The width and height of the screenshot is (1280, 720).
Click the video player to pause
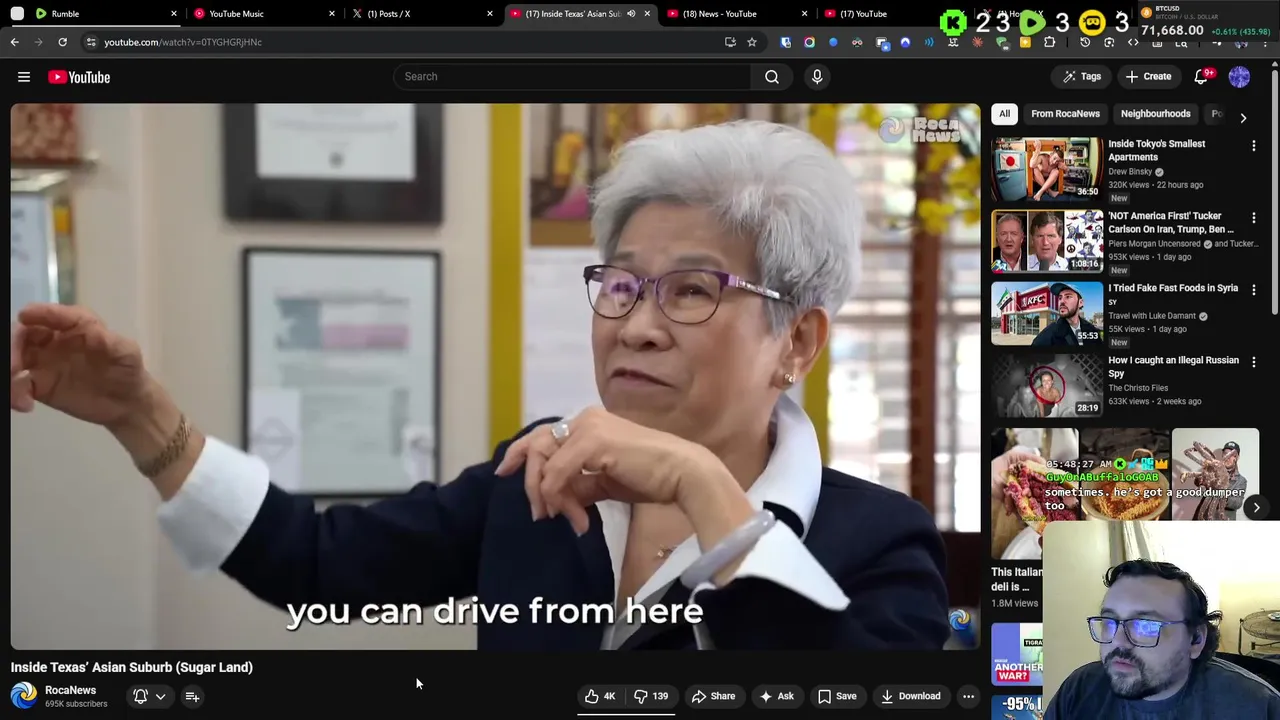[495, 376]
